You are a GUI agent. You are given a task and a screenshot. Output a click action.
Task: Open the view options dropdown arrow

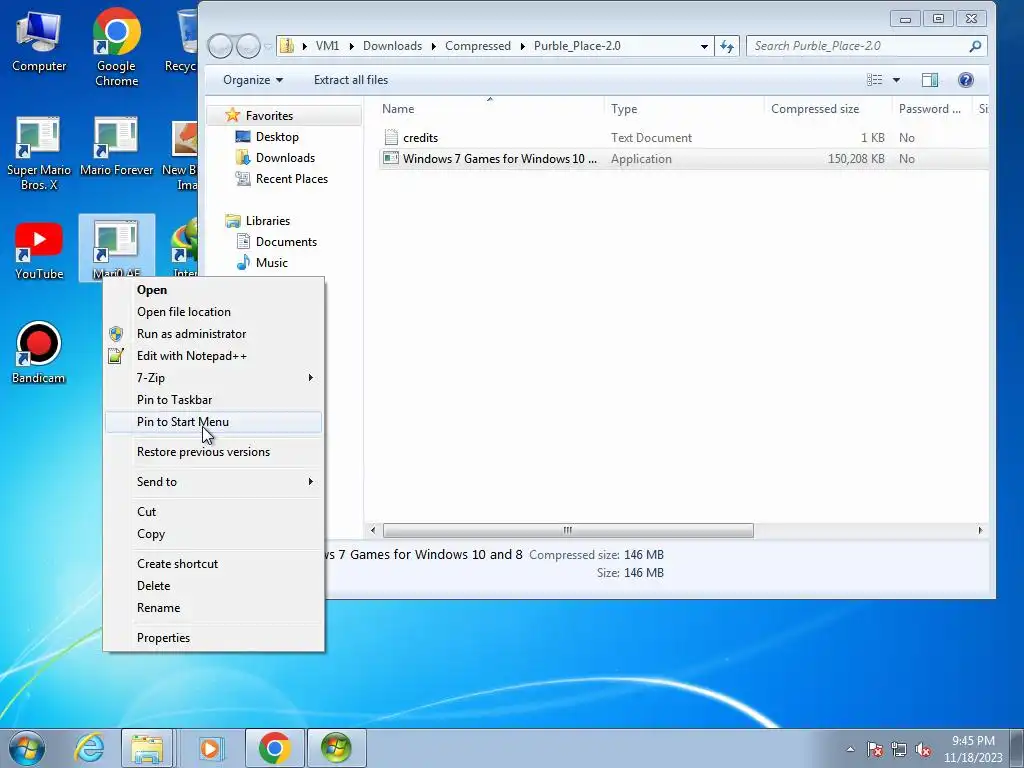tap(897, 80)
